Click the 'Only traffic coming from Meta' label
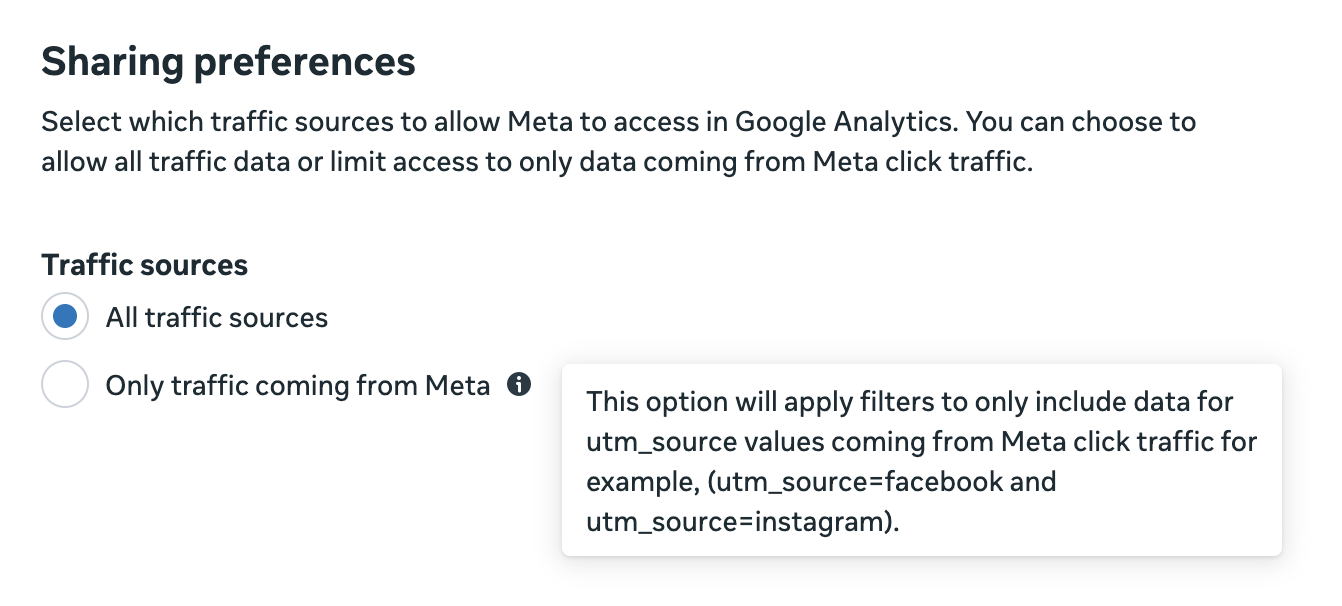Image resolution: width=1342 pixels, height=606 pixels. coord(298,385)
